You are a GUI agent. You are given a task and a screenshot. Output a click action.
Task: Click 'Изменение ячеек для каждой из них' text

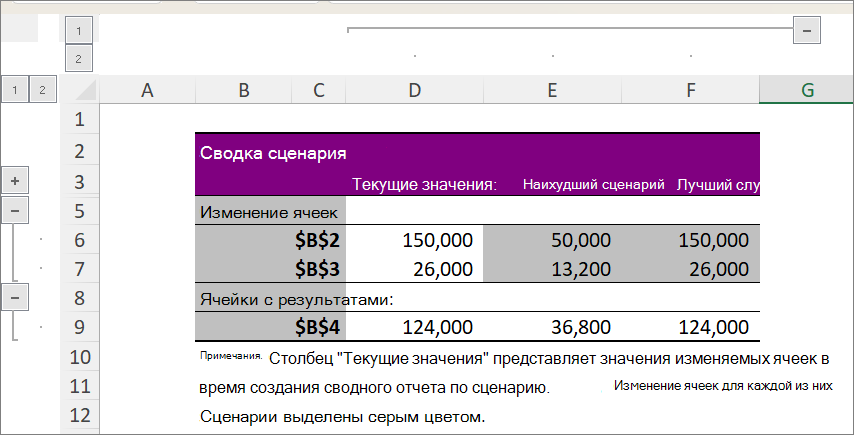723,386
